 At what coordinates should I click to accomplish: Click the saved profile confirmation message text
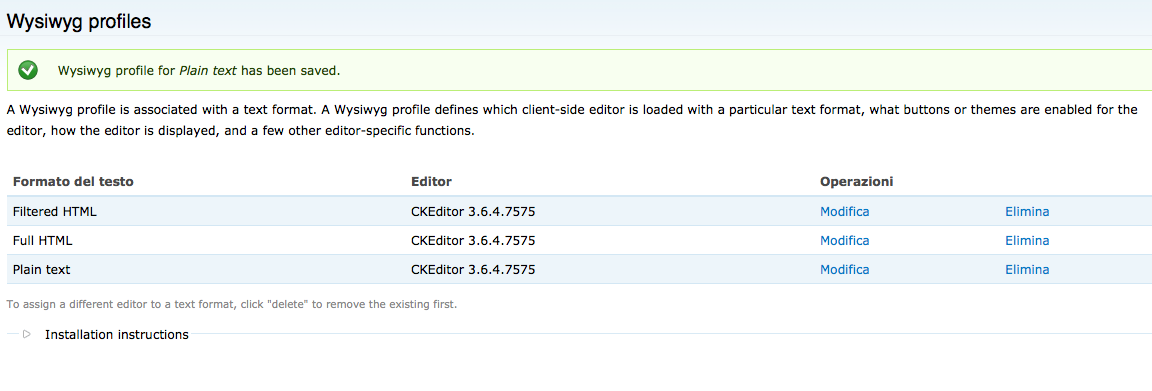[199, 71]
